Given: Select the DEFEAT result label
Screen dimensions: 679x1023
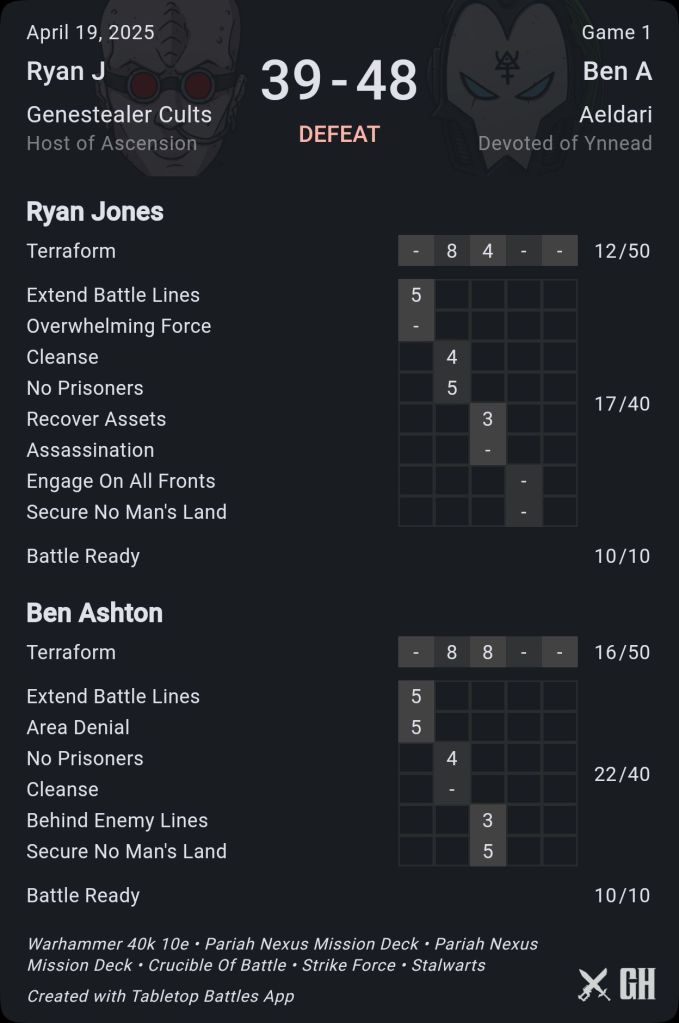Looking at the screenshot, I should coord(339,134).
